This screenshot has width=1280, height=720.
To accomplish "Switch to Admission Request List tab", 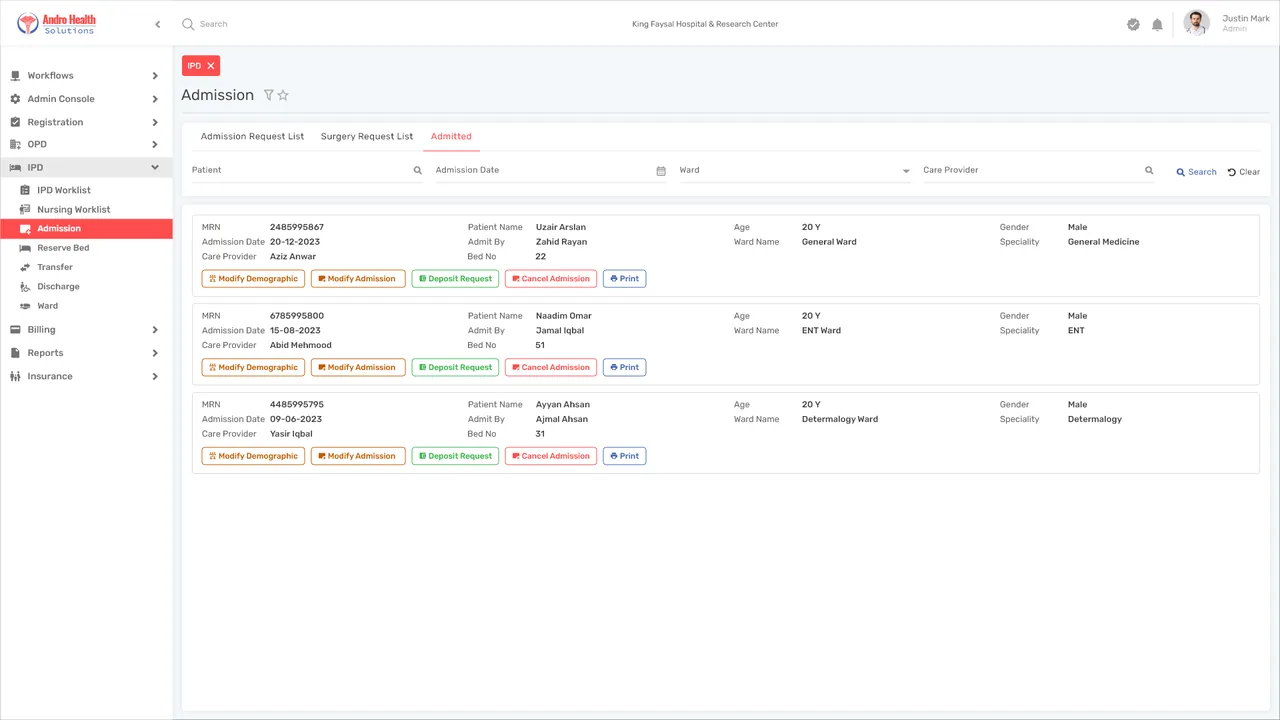I will 252,136.
